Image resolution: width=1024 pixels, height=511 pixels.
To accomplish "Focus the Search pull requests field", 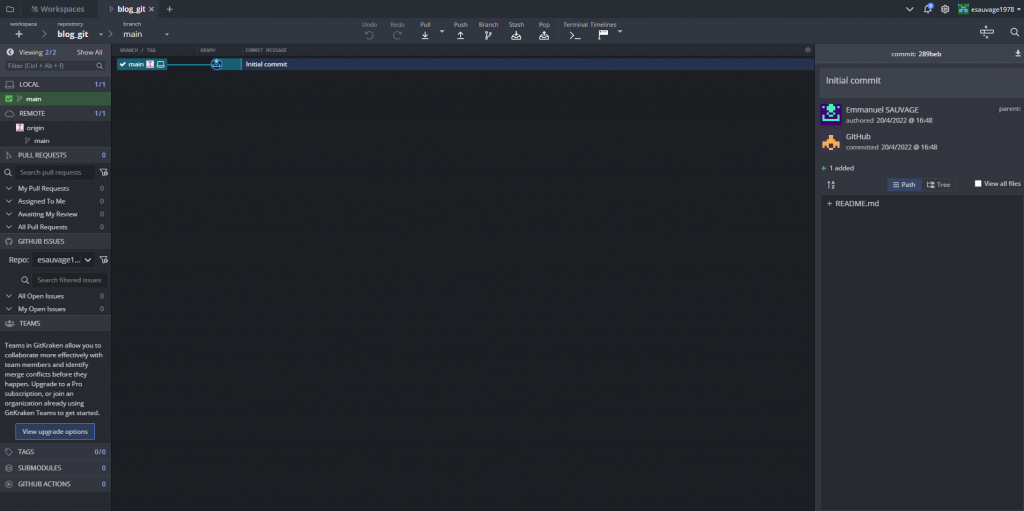I will click(55, 173).
